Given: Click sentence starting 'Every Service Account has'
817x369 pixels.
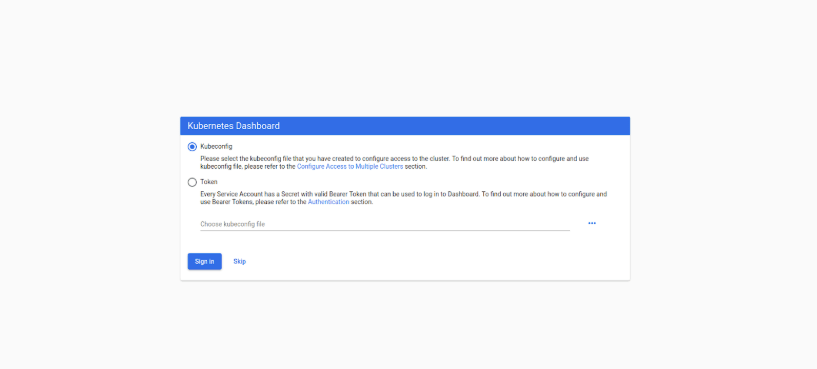Looking at the screenshot, I should coord(403,194).
